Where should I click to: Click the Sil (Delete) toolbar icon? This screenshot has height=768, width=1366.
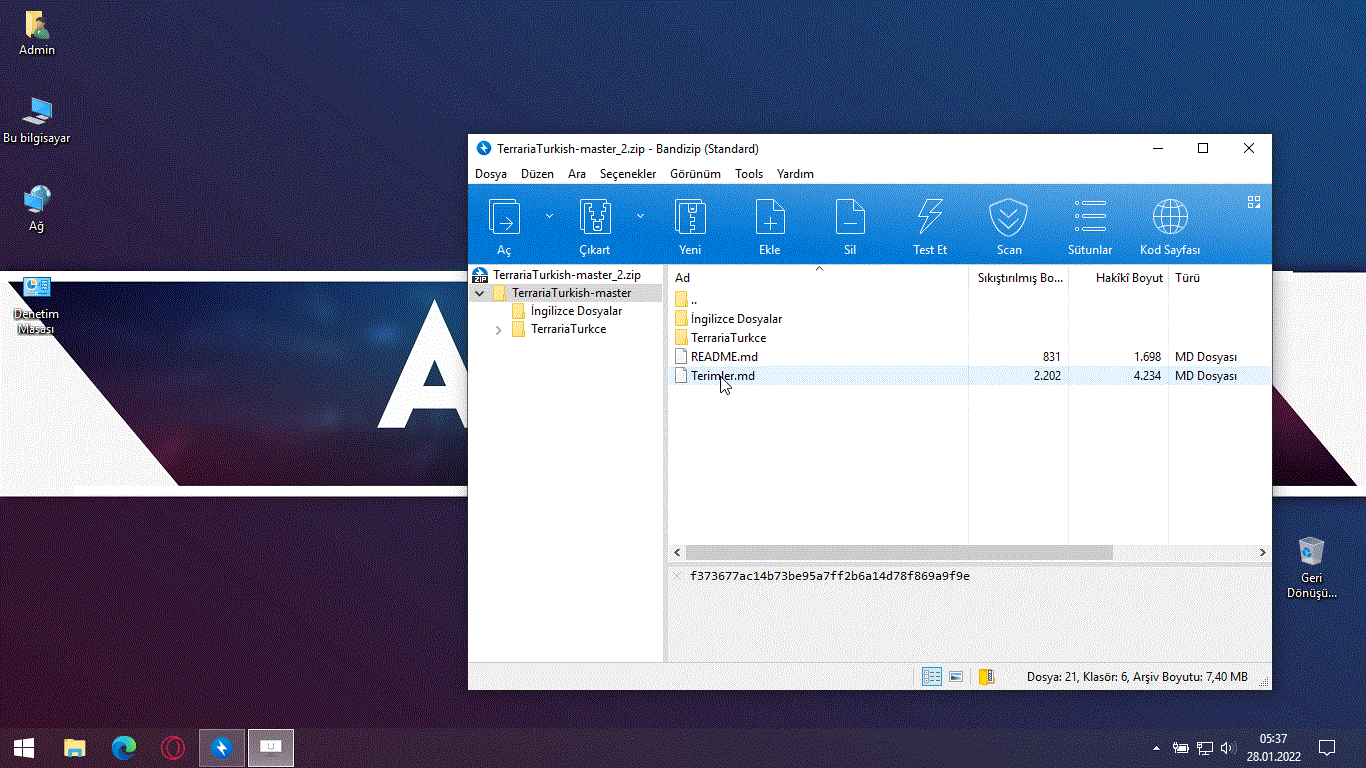coord(850,217)
